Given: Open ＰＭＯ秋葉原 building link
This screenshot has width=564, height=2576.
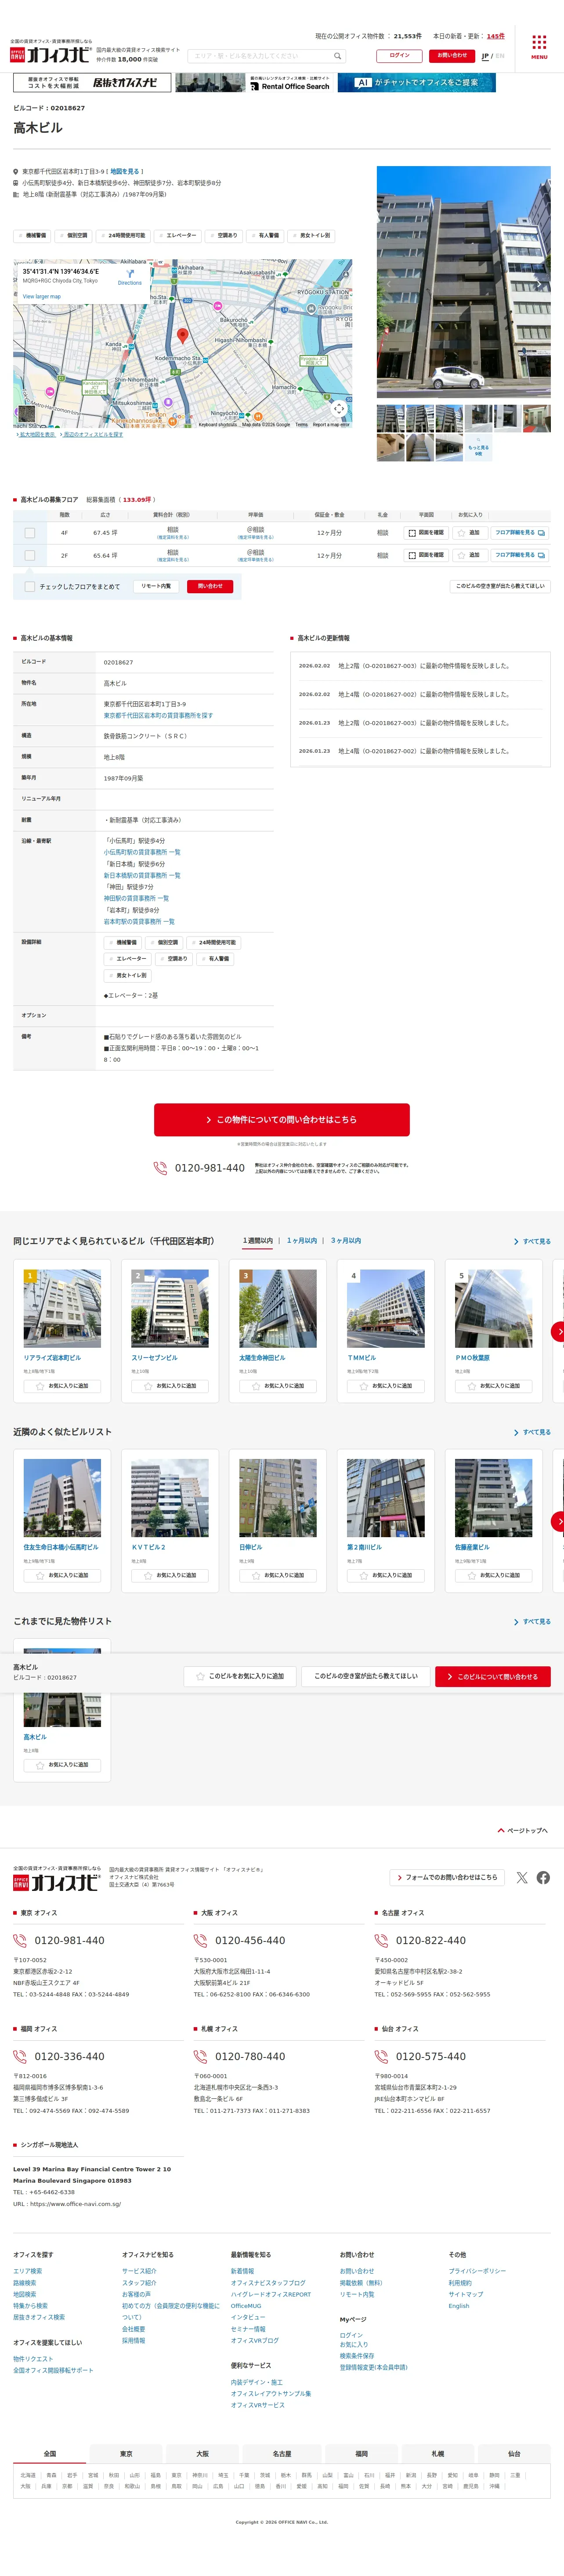Looking at the screenshot, I should (x=473, y=1358).
